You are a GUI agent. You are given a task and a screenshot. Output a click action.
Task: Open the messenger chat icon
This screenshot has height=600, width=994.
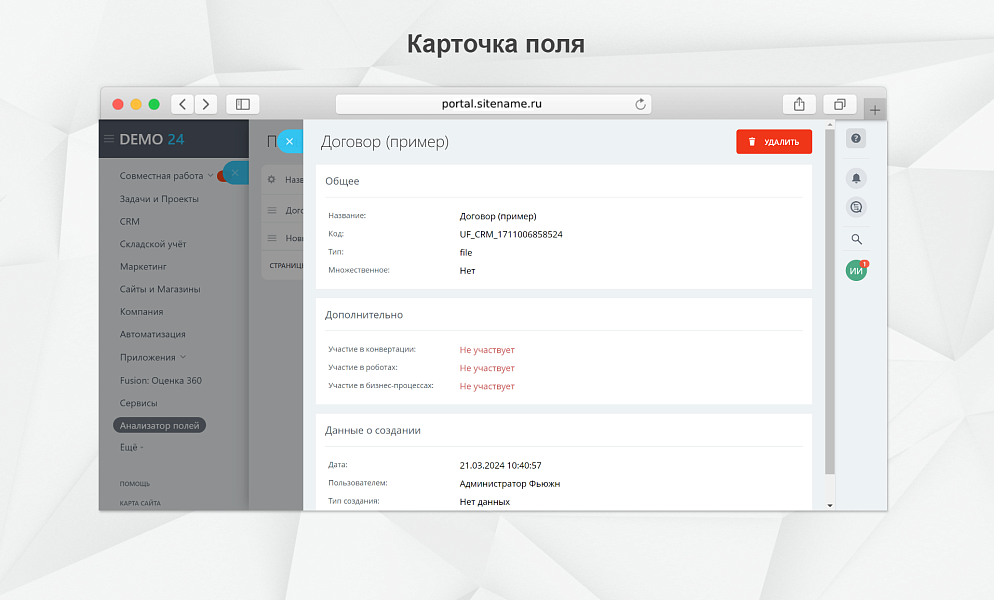(x=856, y=207)
